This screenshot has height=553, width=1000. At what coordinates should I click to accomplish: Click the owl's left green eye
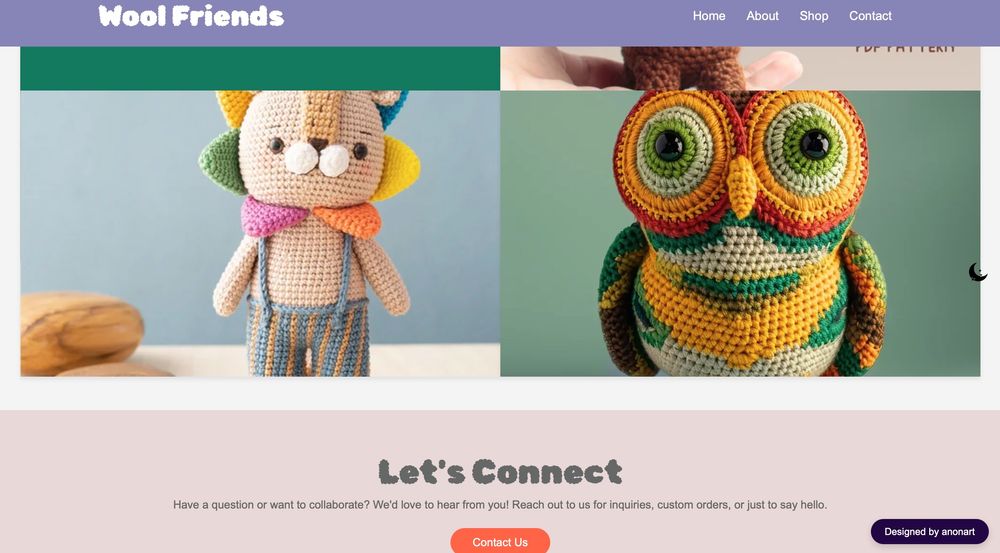[x=670, y=145]
